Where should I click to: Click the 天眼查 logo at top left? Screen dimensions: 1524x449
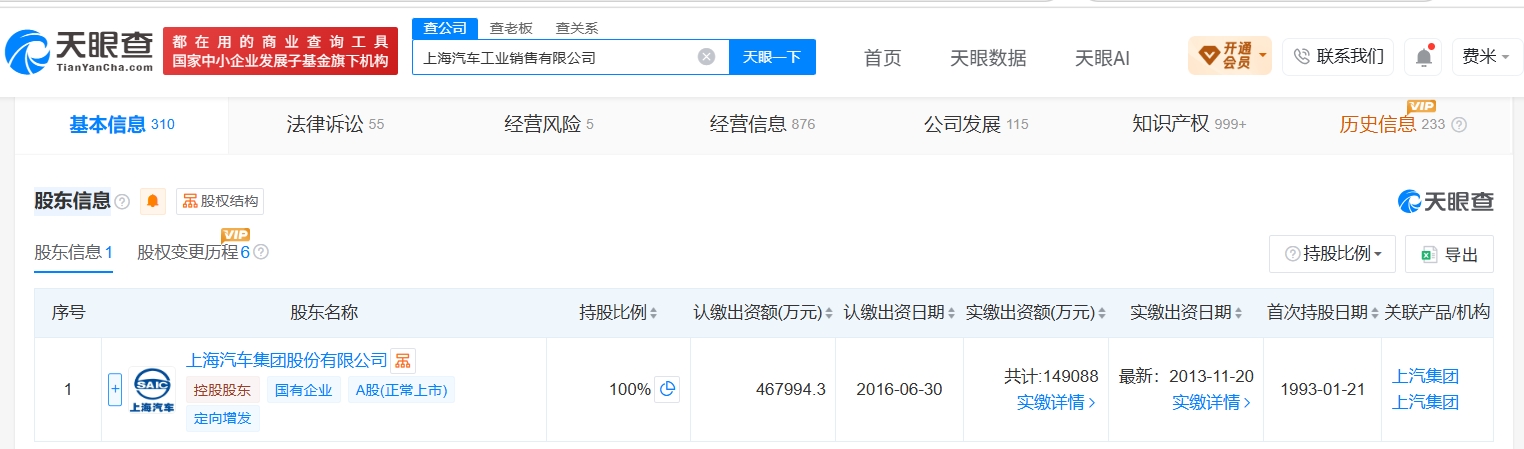[79, 51]
